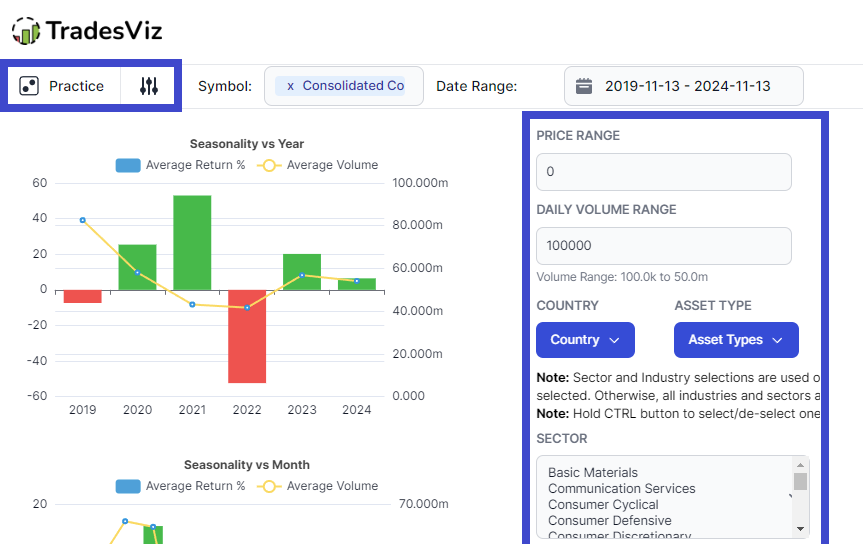Click the Sector list scrollbar down arrow

pos(800,527)
